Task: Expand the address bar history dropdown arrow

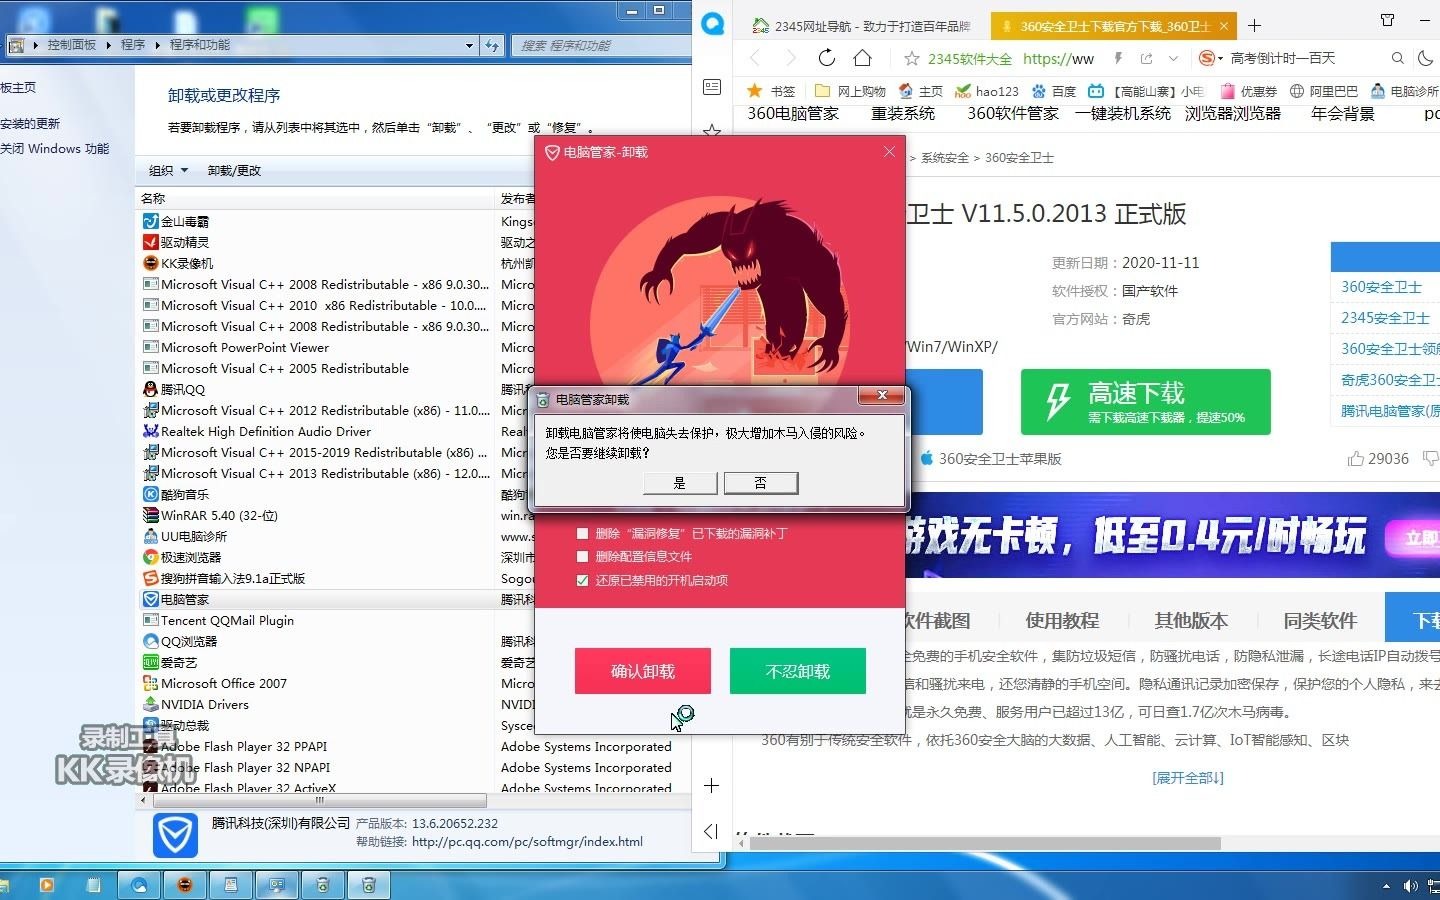Action: [x=1174, y=59]
